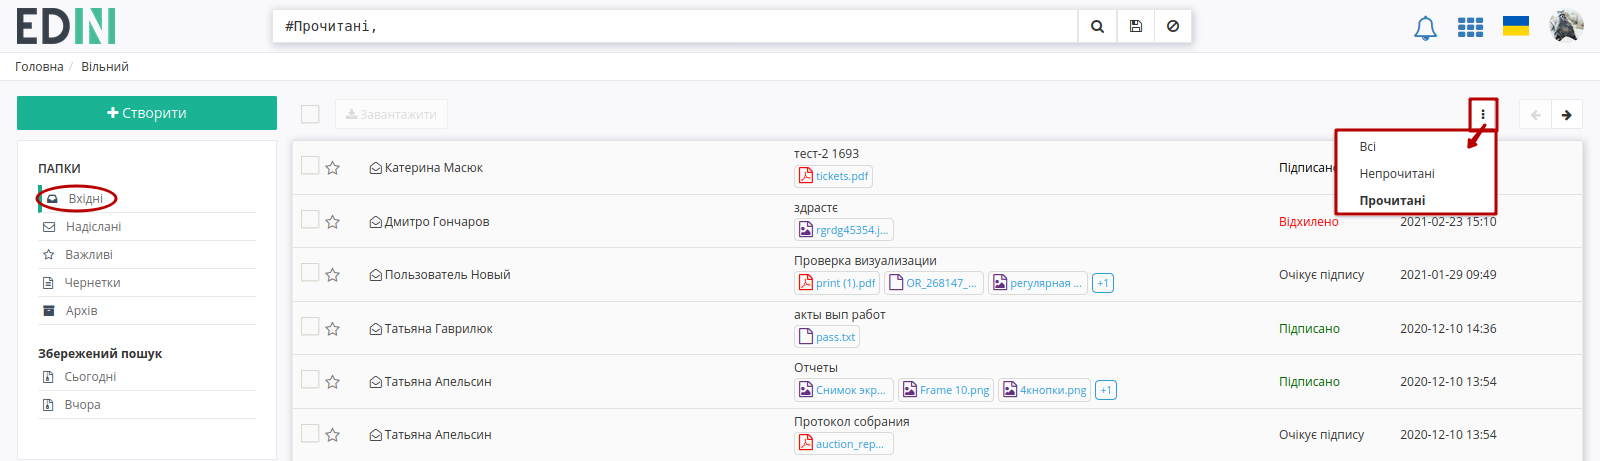This screenshot has height=461, width=1600.
Task: Open the Важливі folder
Action: (89, 255)
